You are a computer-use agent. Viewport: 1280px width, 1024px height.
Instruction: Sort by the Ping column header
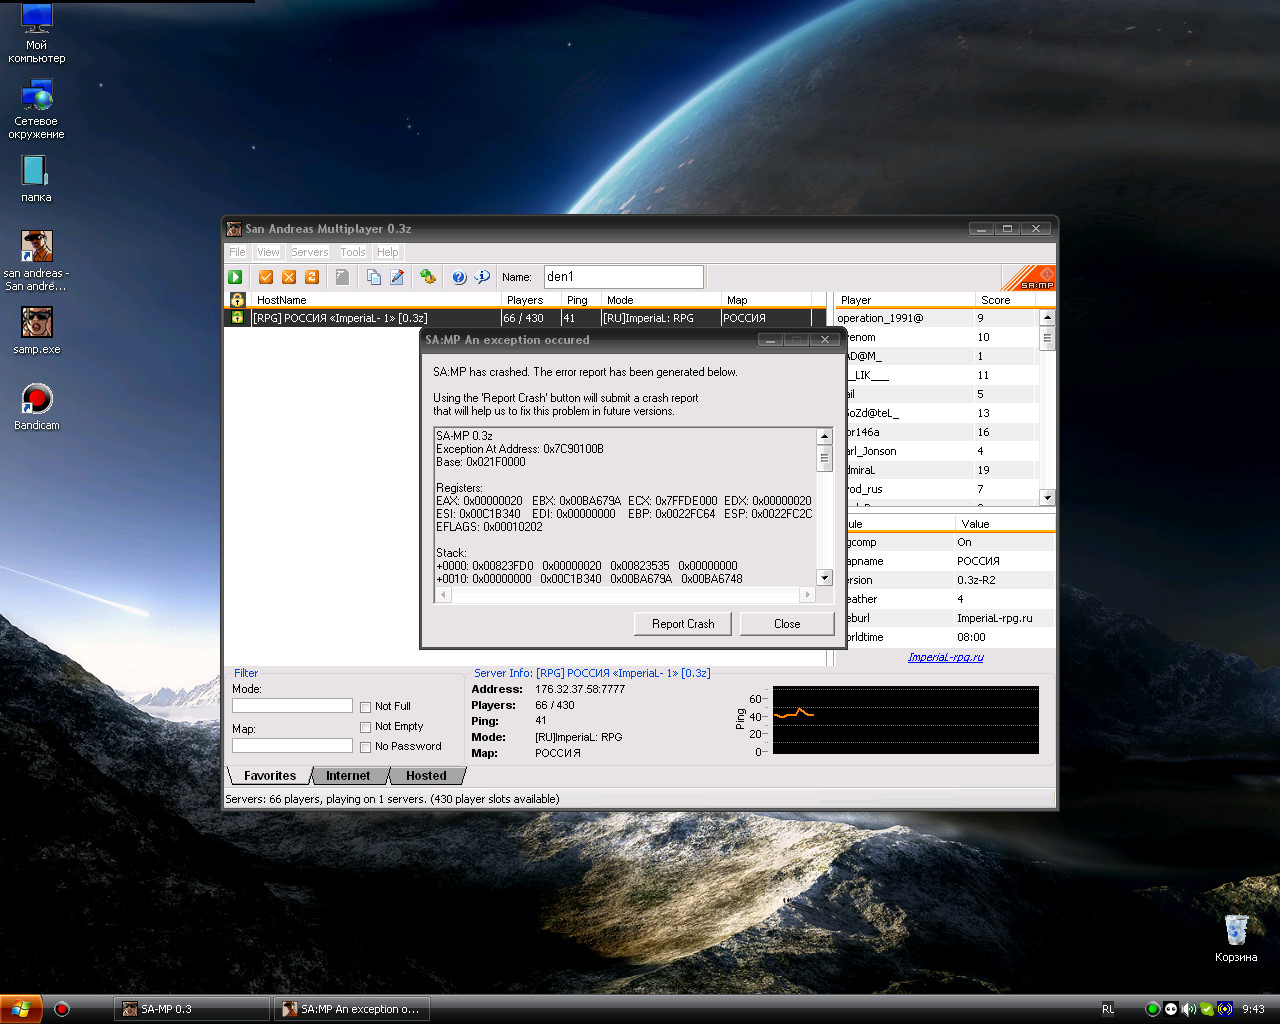582,300
